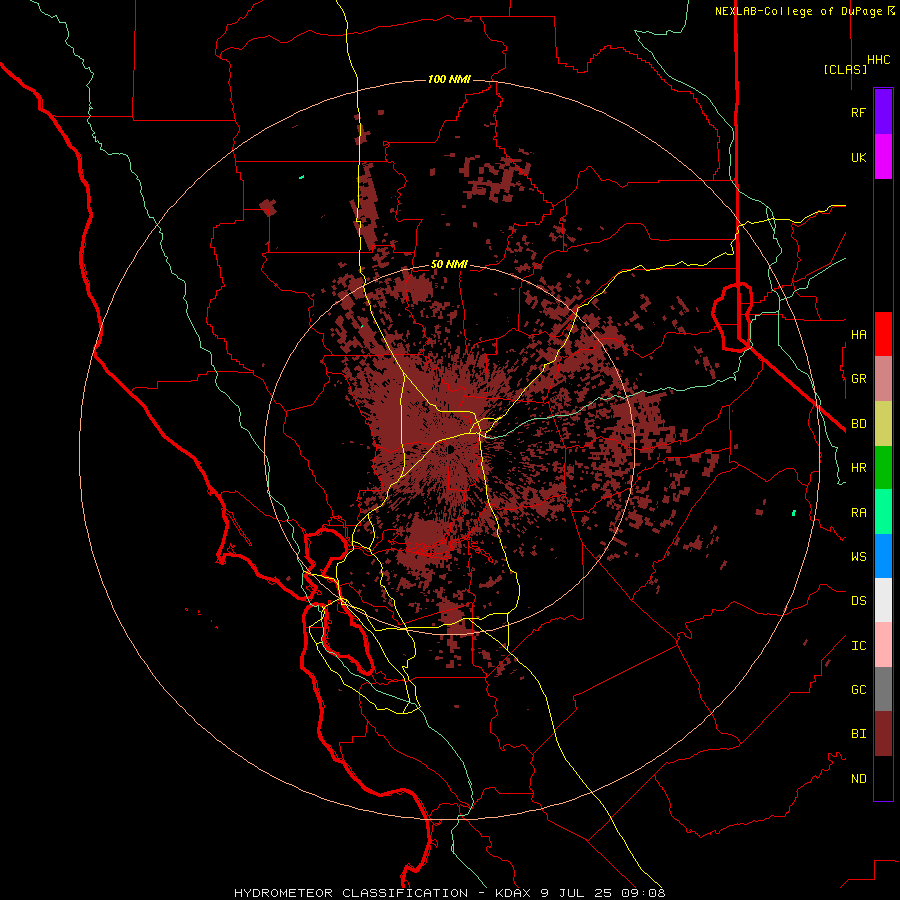Select the gray GC legend swatch
This screenshot has width=900, height=900.
[883, 689]
